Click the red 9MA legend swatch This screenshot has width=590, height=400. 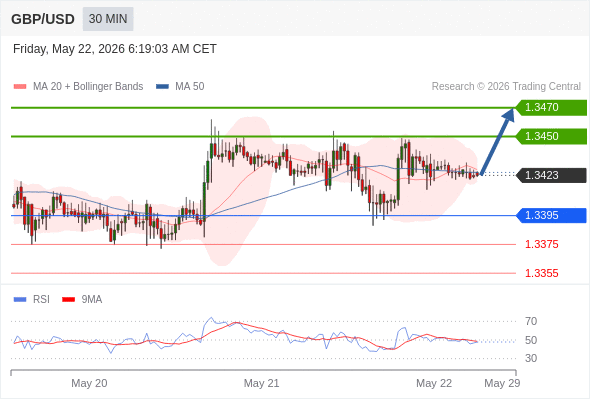[x=68, y=300]
